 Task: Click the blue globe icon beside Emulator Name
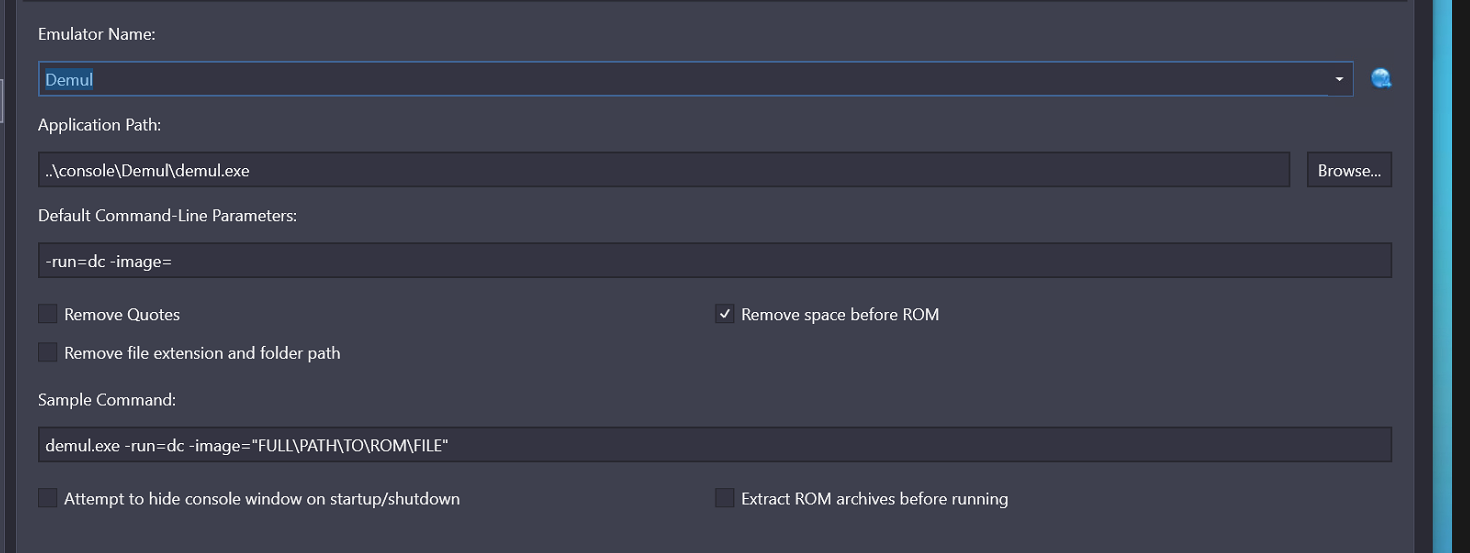[1381, 79]
